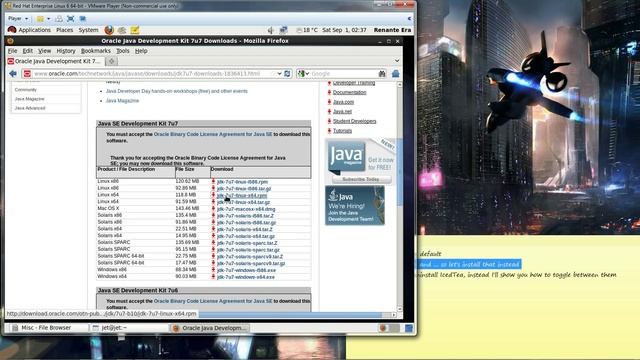Open the Firefox File menu

coord(13,51)
